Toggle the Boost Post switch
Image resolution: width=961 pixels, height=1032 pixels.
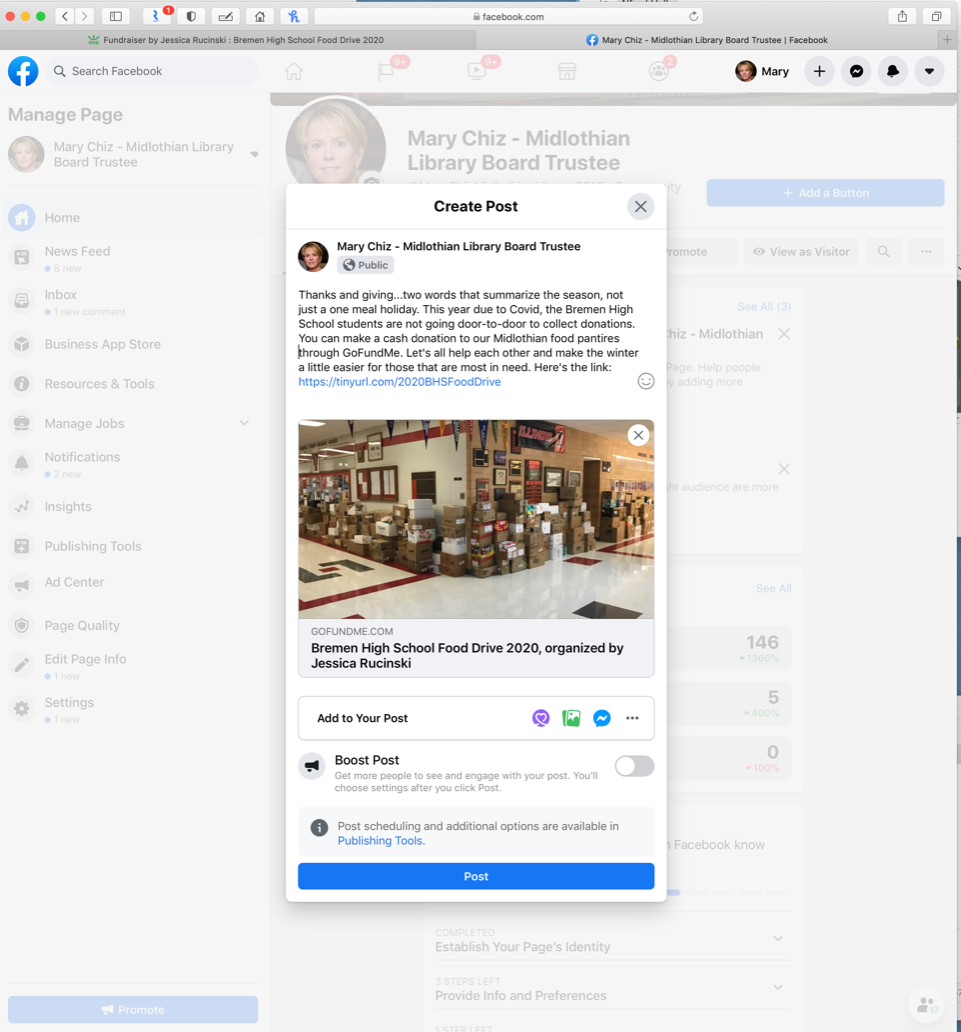(635, 766)
